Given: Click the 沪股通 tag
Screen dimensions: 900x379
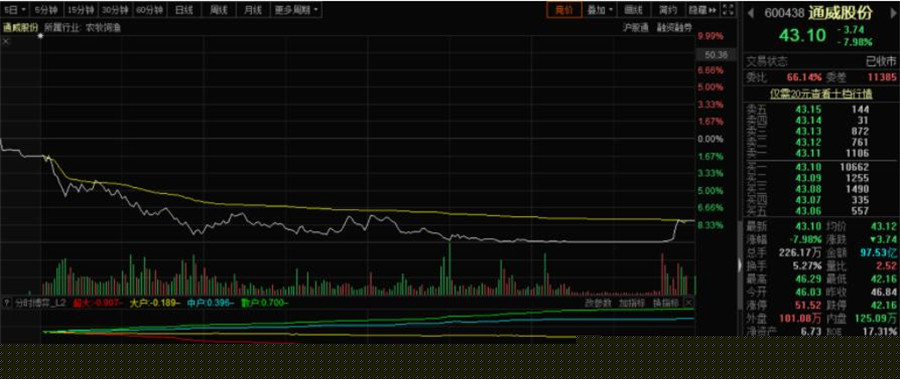Looking at the screenshot, I should click(635, 27).
